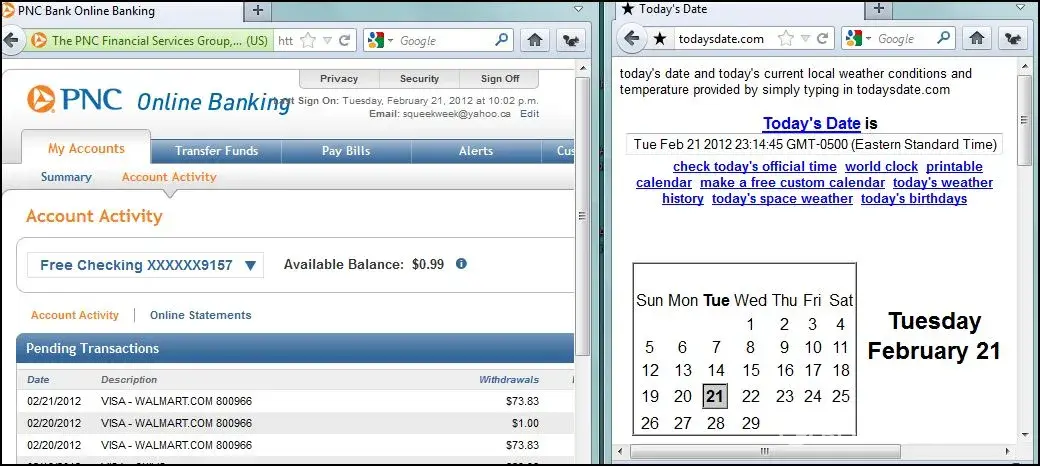Image resolution: width=1040 pixels, height=466 pixels.
Task: Open the Alerts tab
Action: [476, 151]
